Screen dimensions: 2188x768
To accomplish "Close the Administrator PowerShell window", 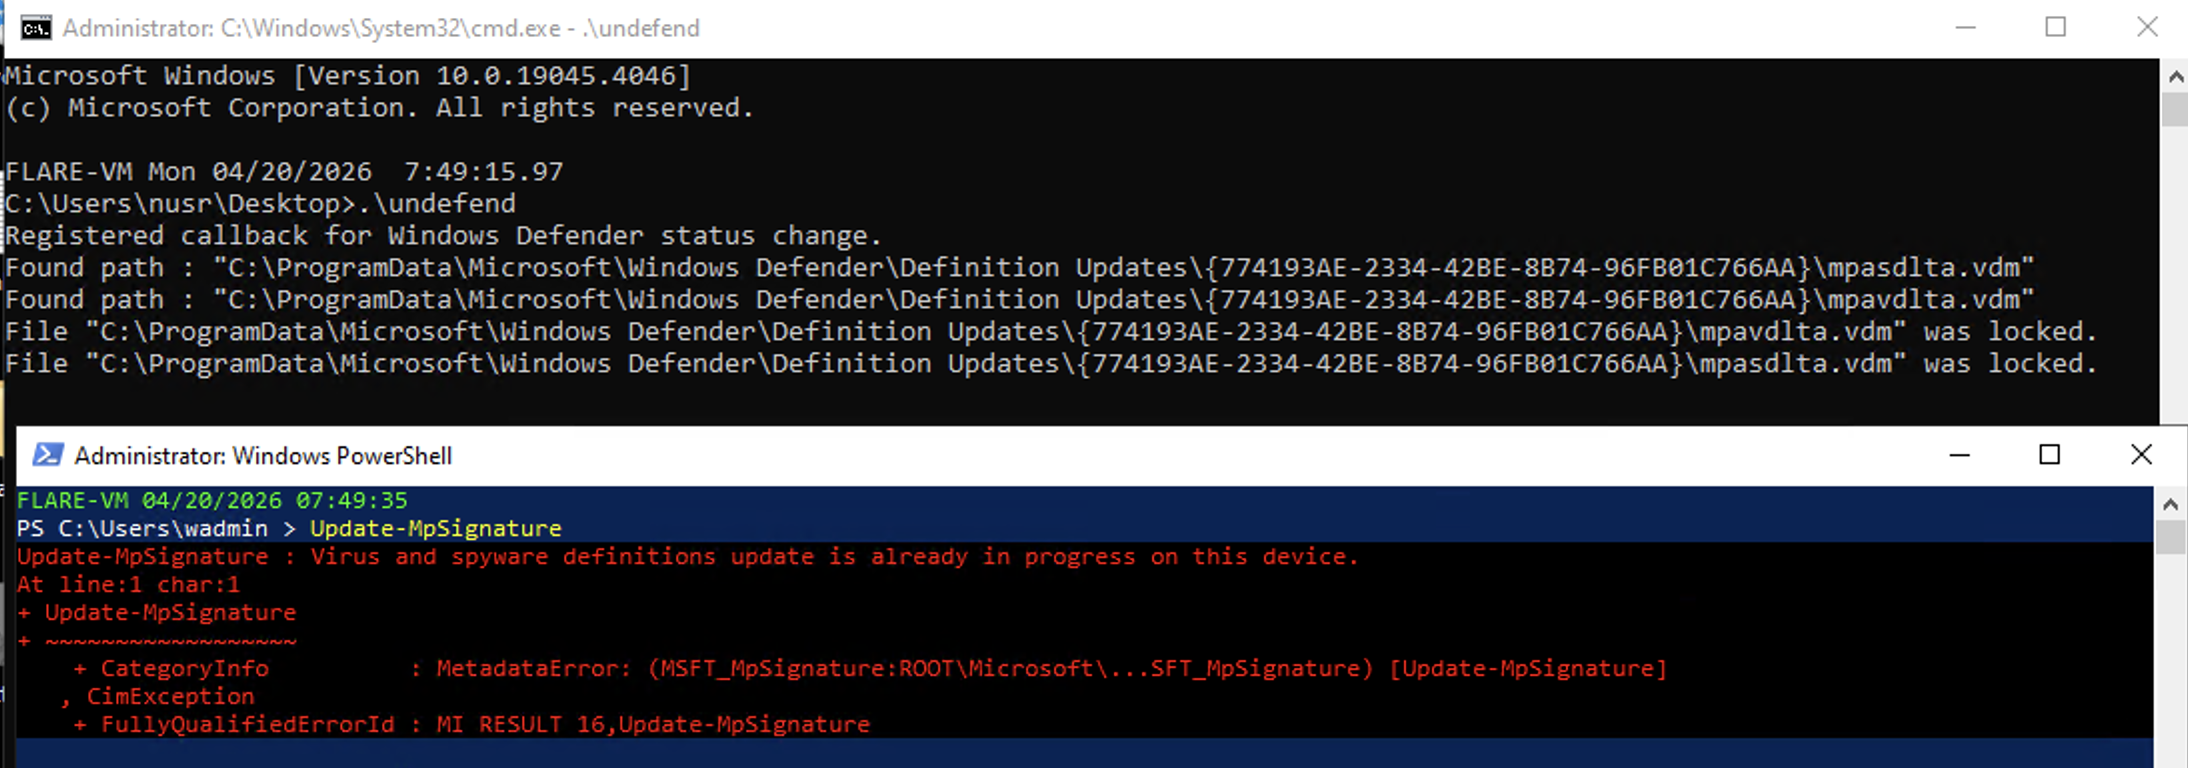I will click(x=2142, y=455).
